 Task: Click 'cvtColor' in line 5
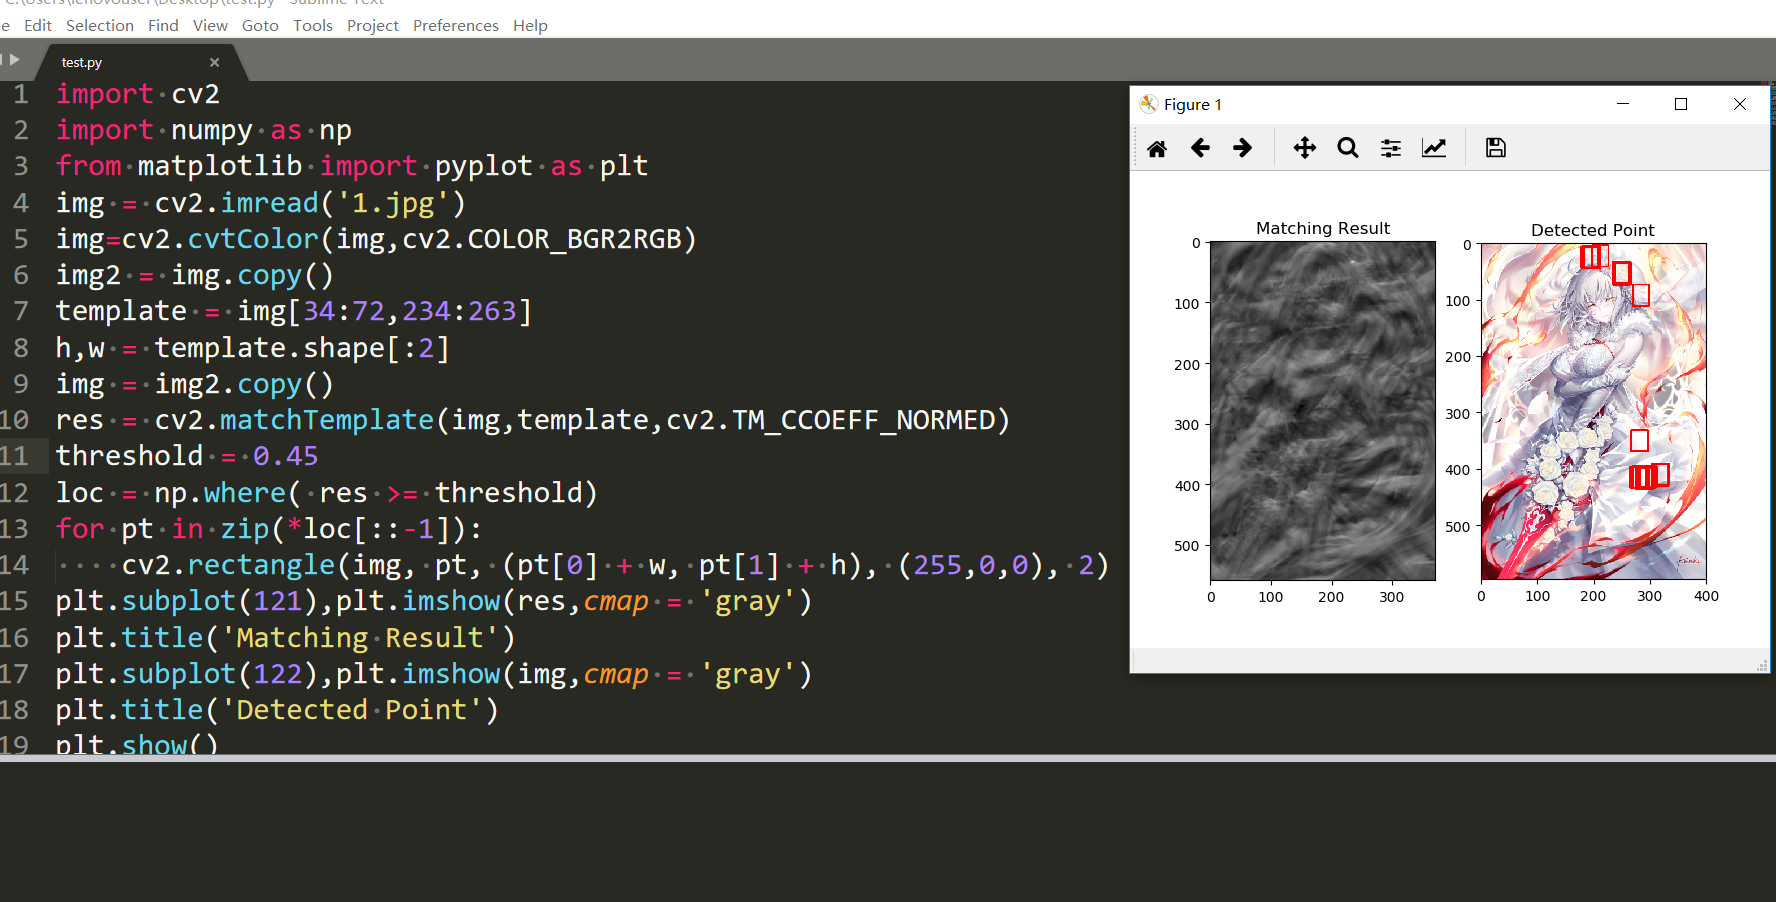tap(253, 239)
